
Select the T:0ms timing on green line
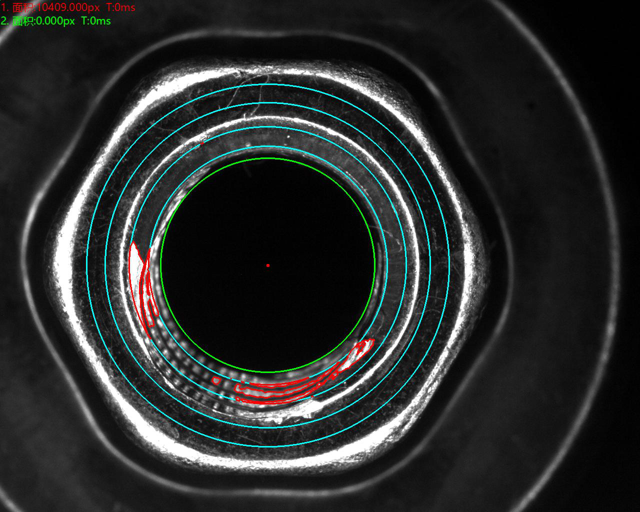(100, 20)
